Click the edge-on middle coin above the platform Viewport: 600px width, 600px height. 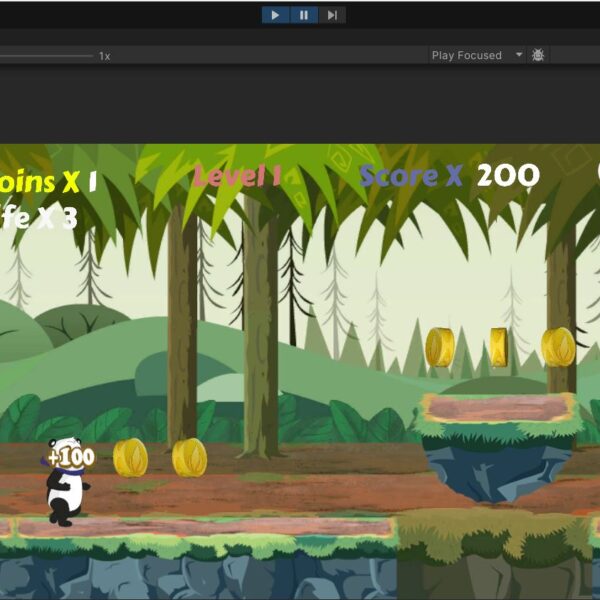(498, 347)
